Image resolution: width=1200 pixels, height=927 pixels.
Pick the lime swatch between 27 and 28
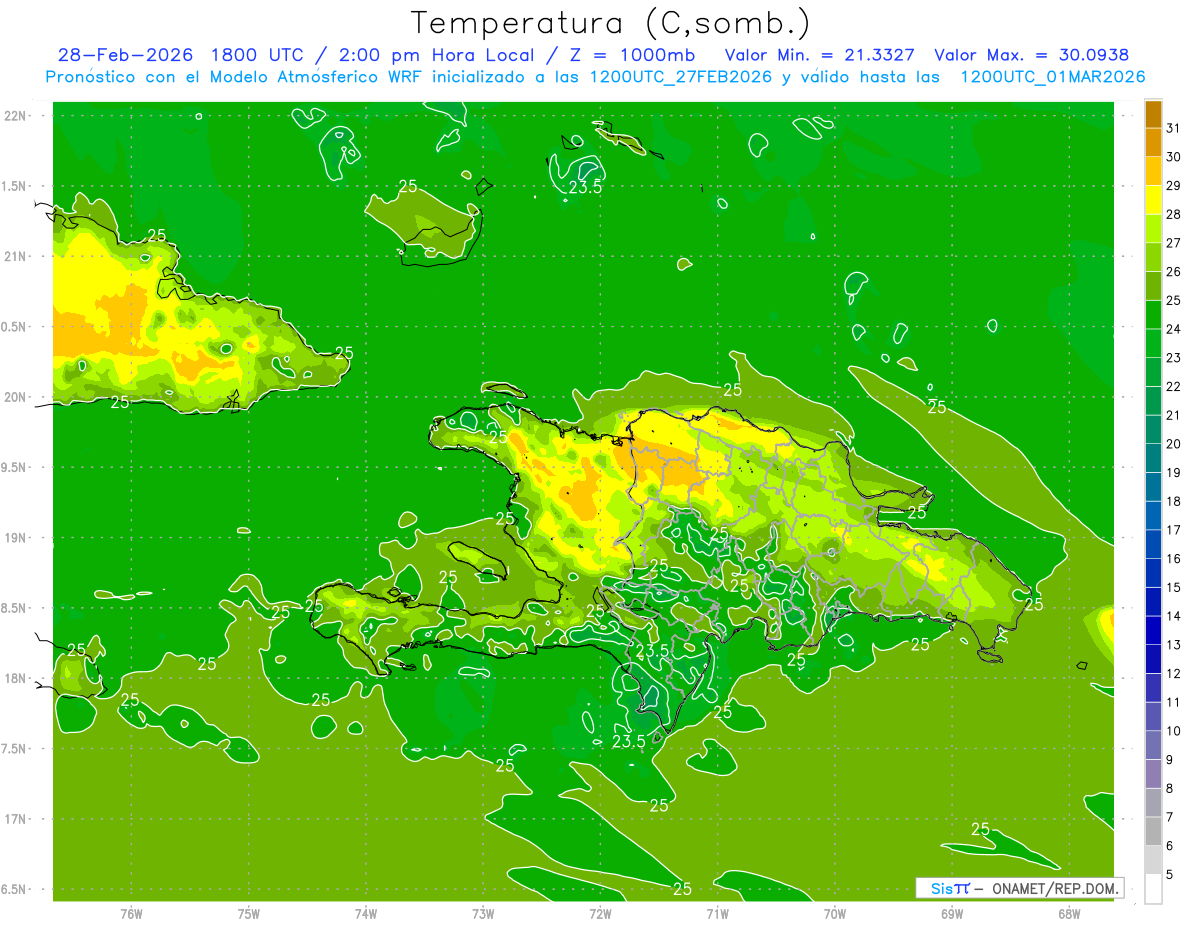tap(1153, 229)
